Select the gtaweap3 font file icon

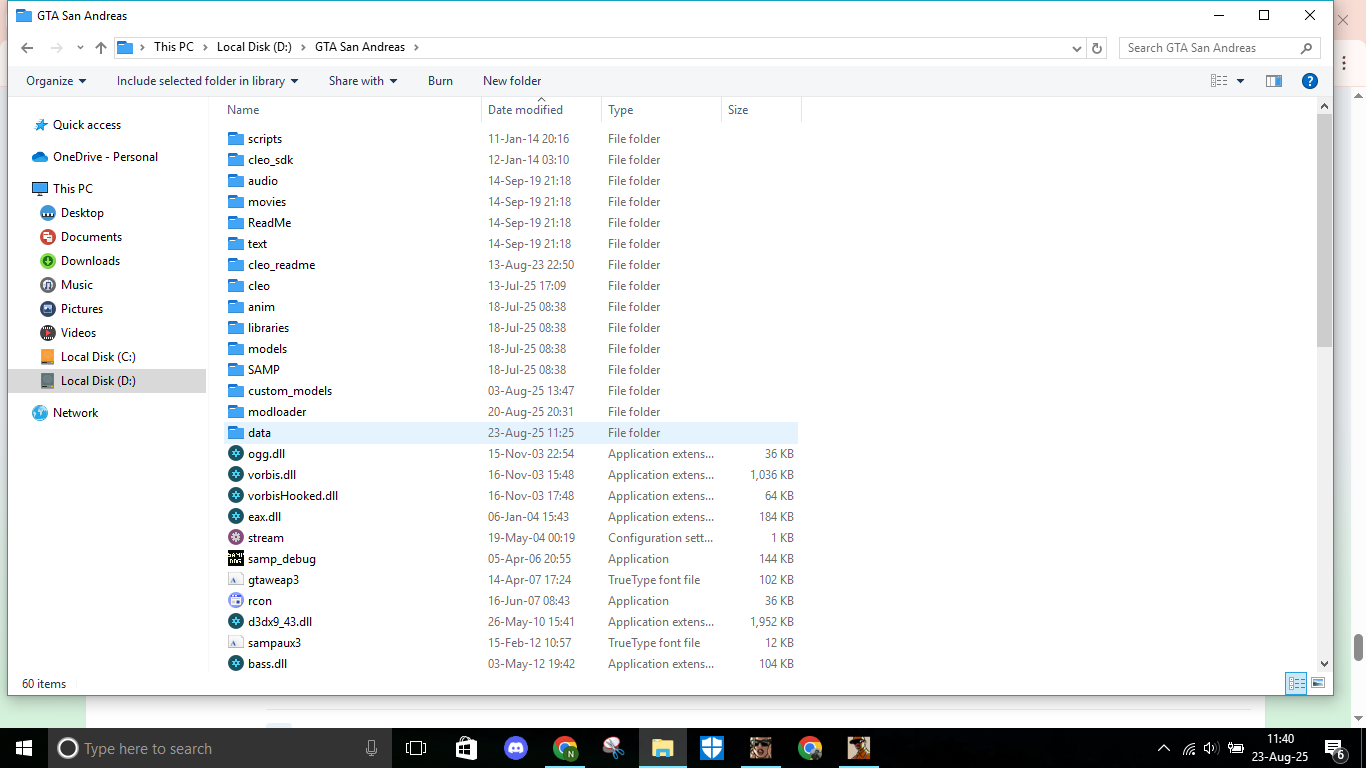pyautogui.click(x=236, y=580)
